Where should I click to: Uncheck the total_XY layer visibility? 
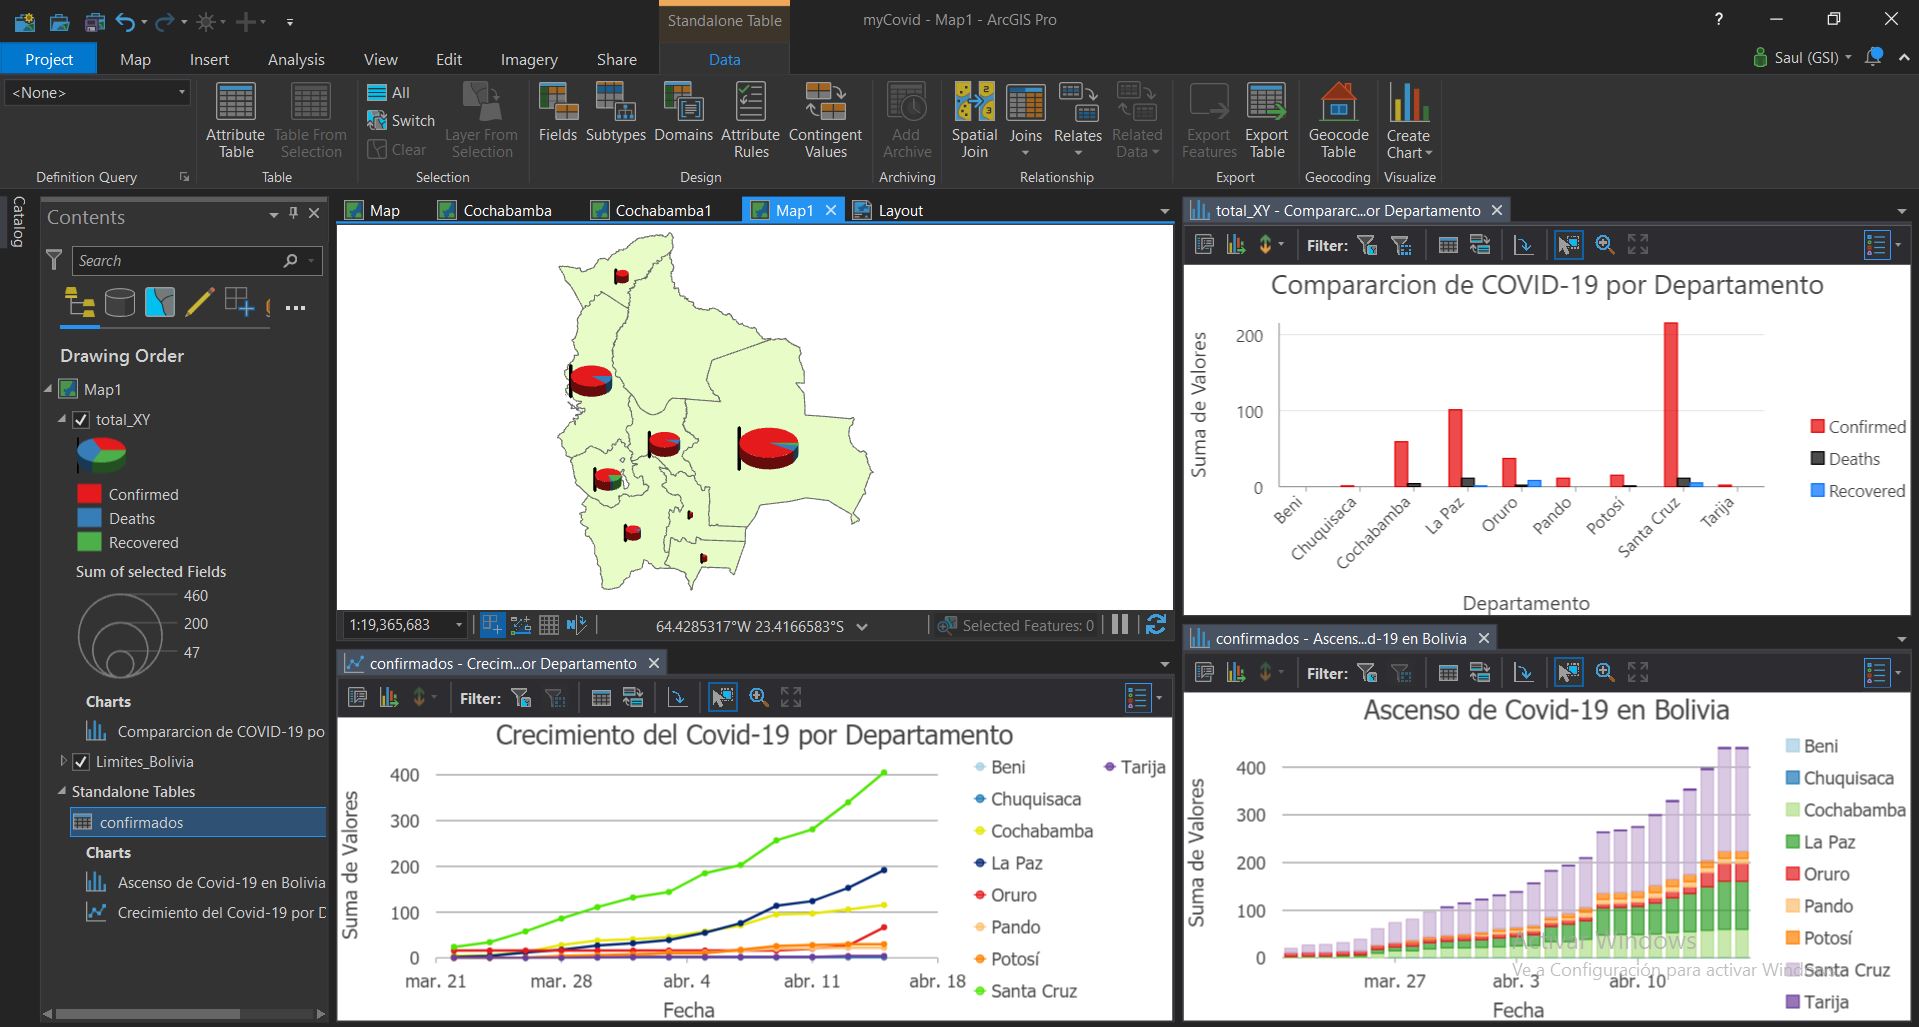pyautogui.click(x=82, y=420)
